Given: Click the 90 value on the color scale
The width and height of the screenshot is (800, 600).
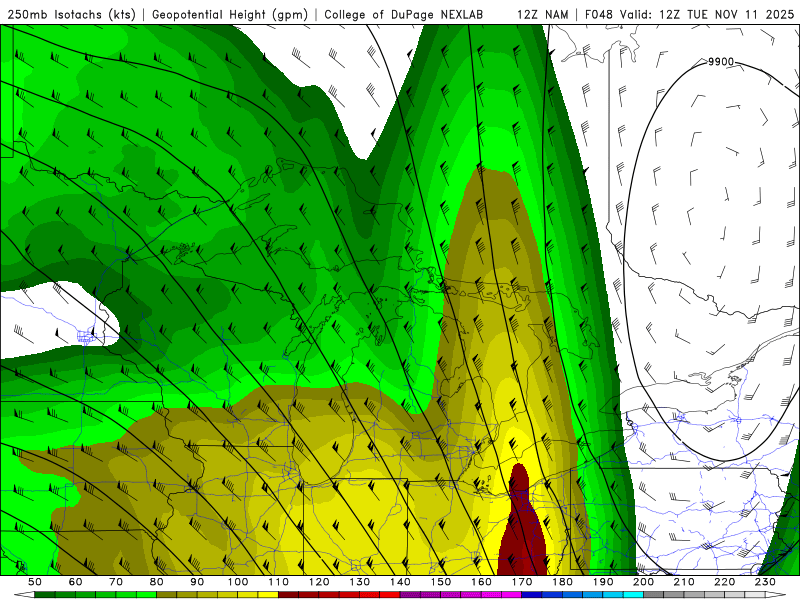Looking at the screenshot, I should tap(197, 582).
